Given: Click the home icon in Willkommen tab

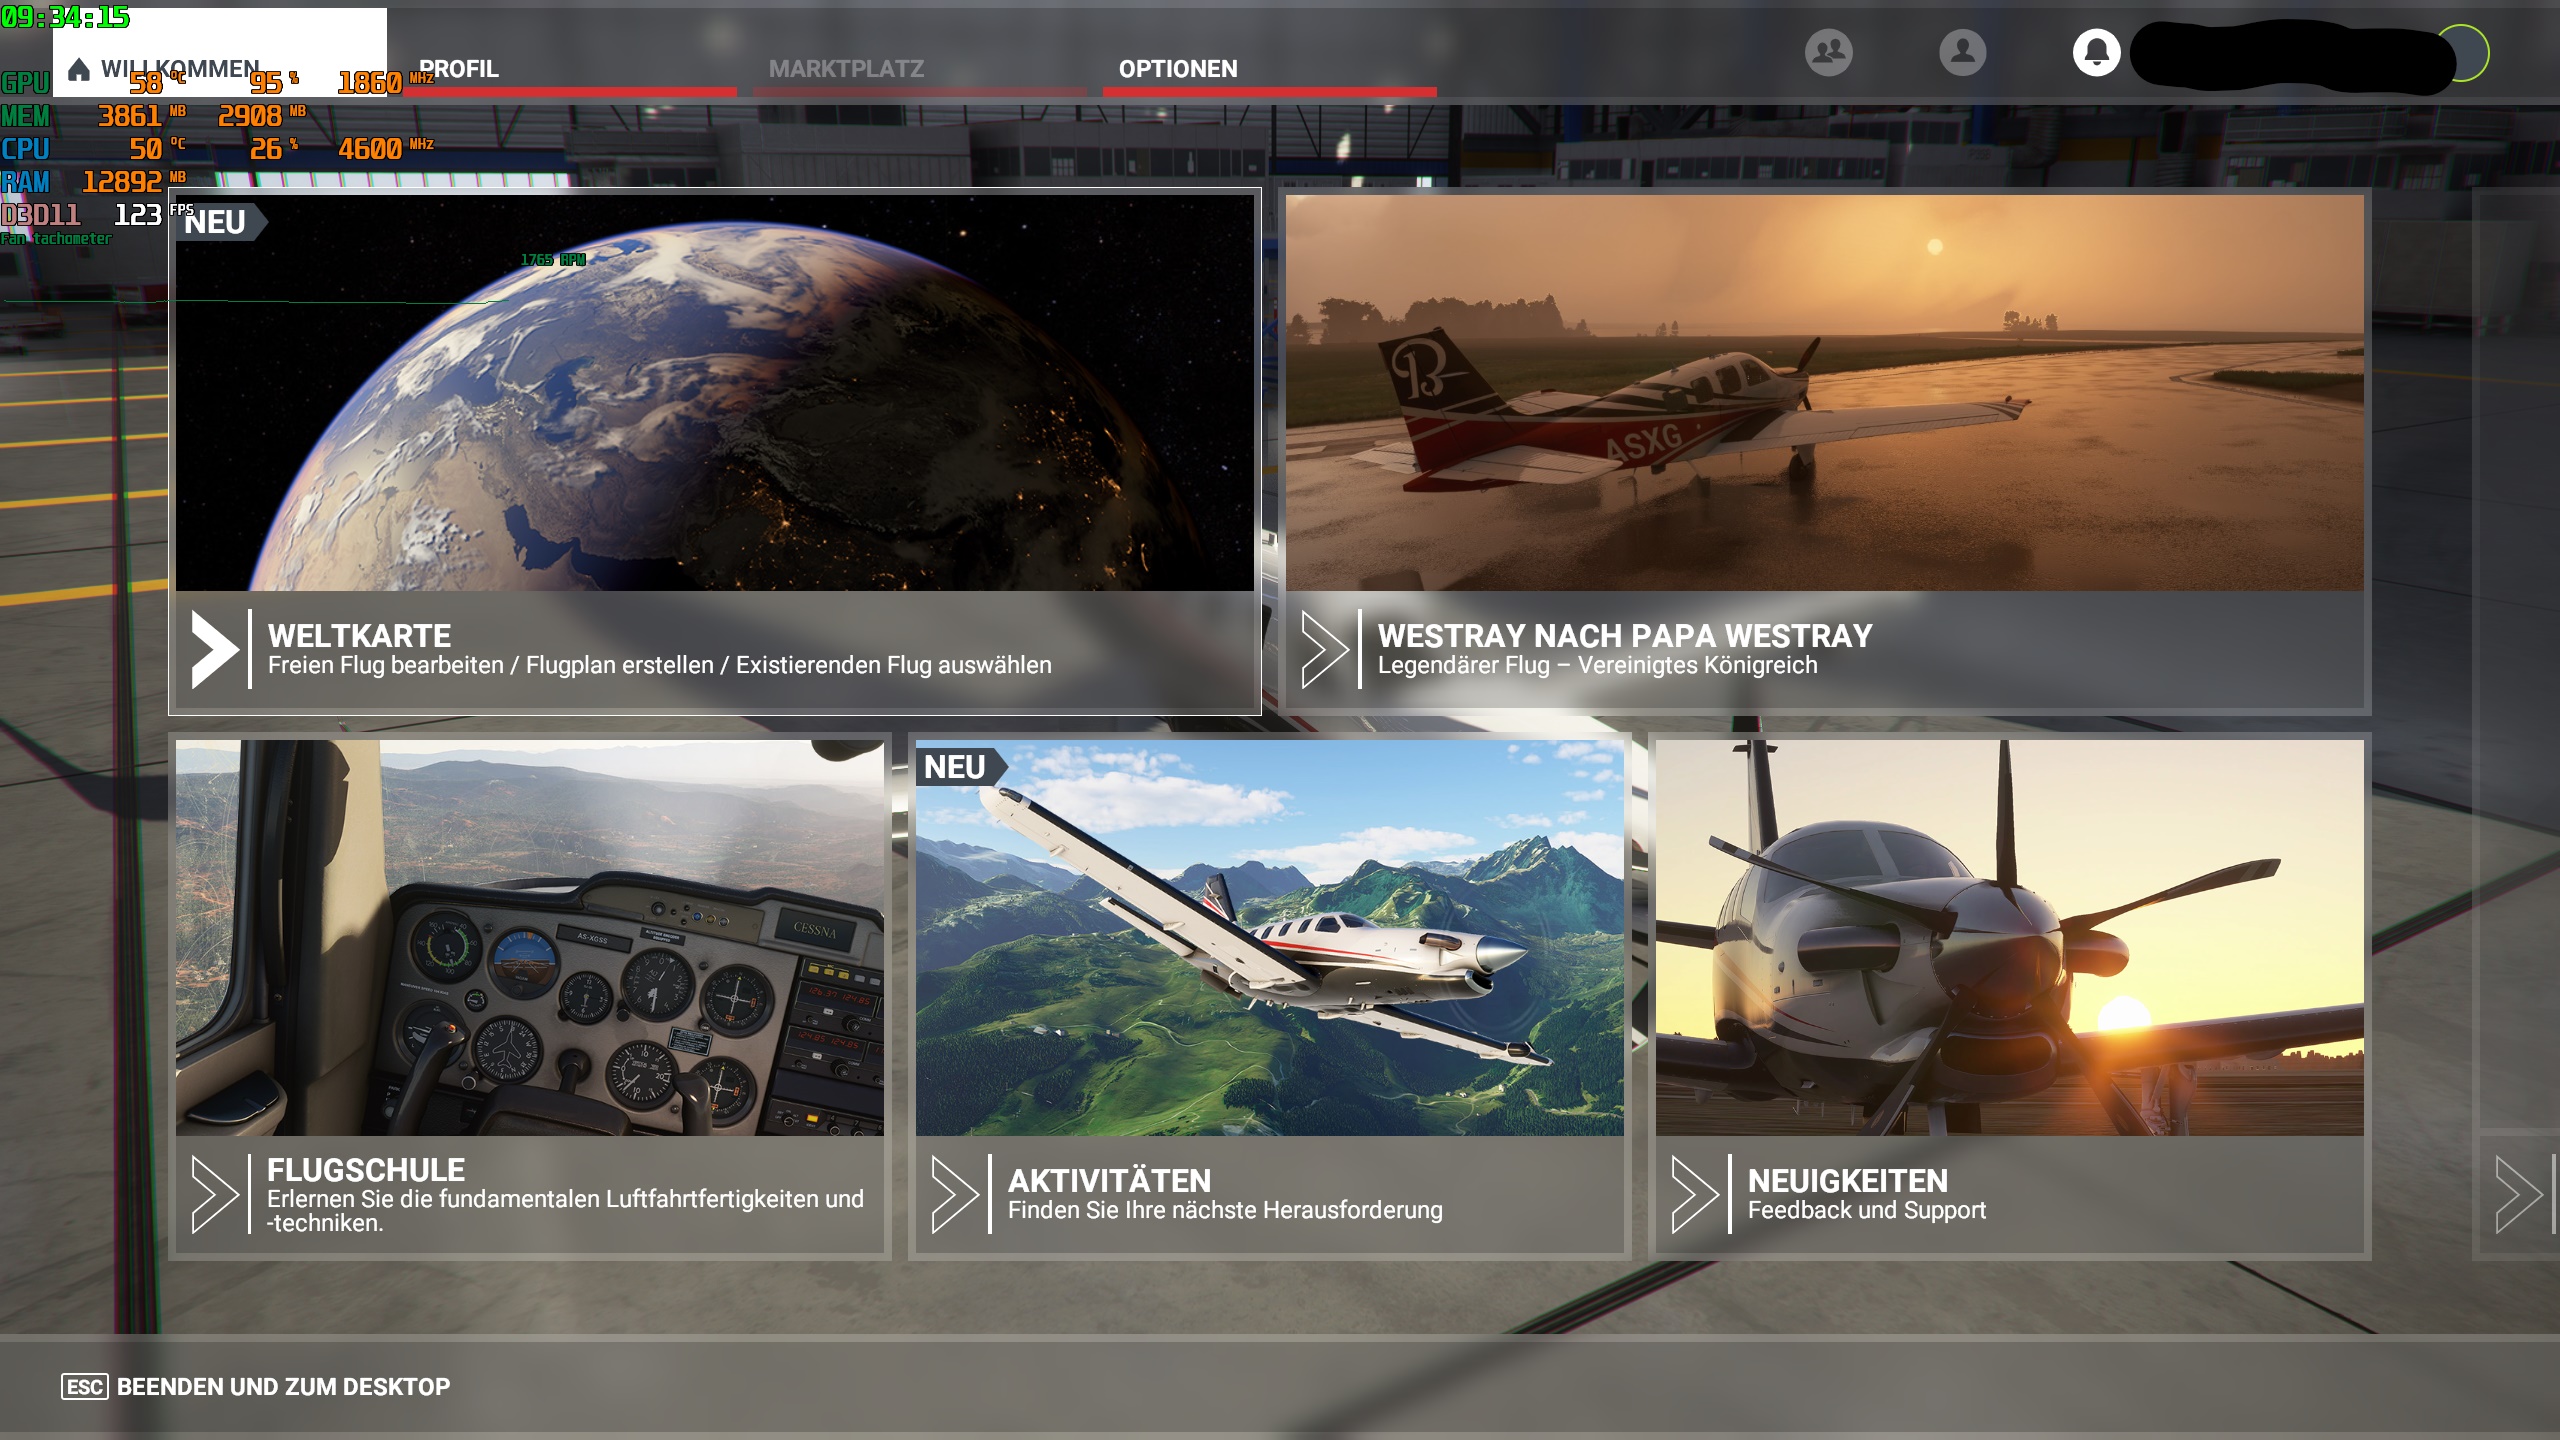Looking at the screenshot, I should 79,70.
